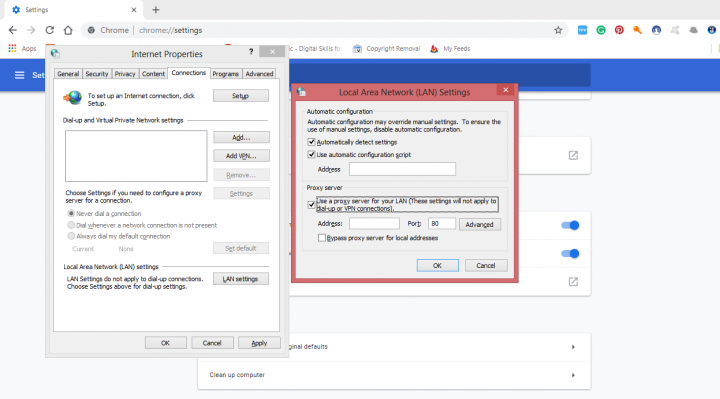Uncheck Automatically detect settings
Viewport: 720px width, 399px height.
coord(311,142)
